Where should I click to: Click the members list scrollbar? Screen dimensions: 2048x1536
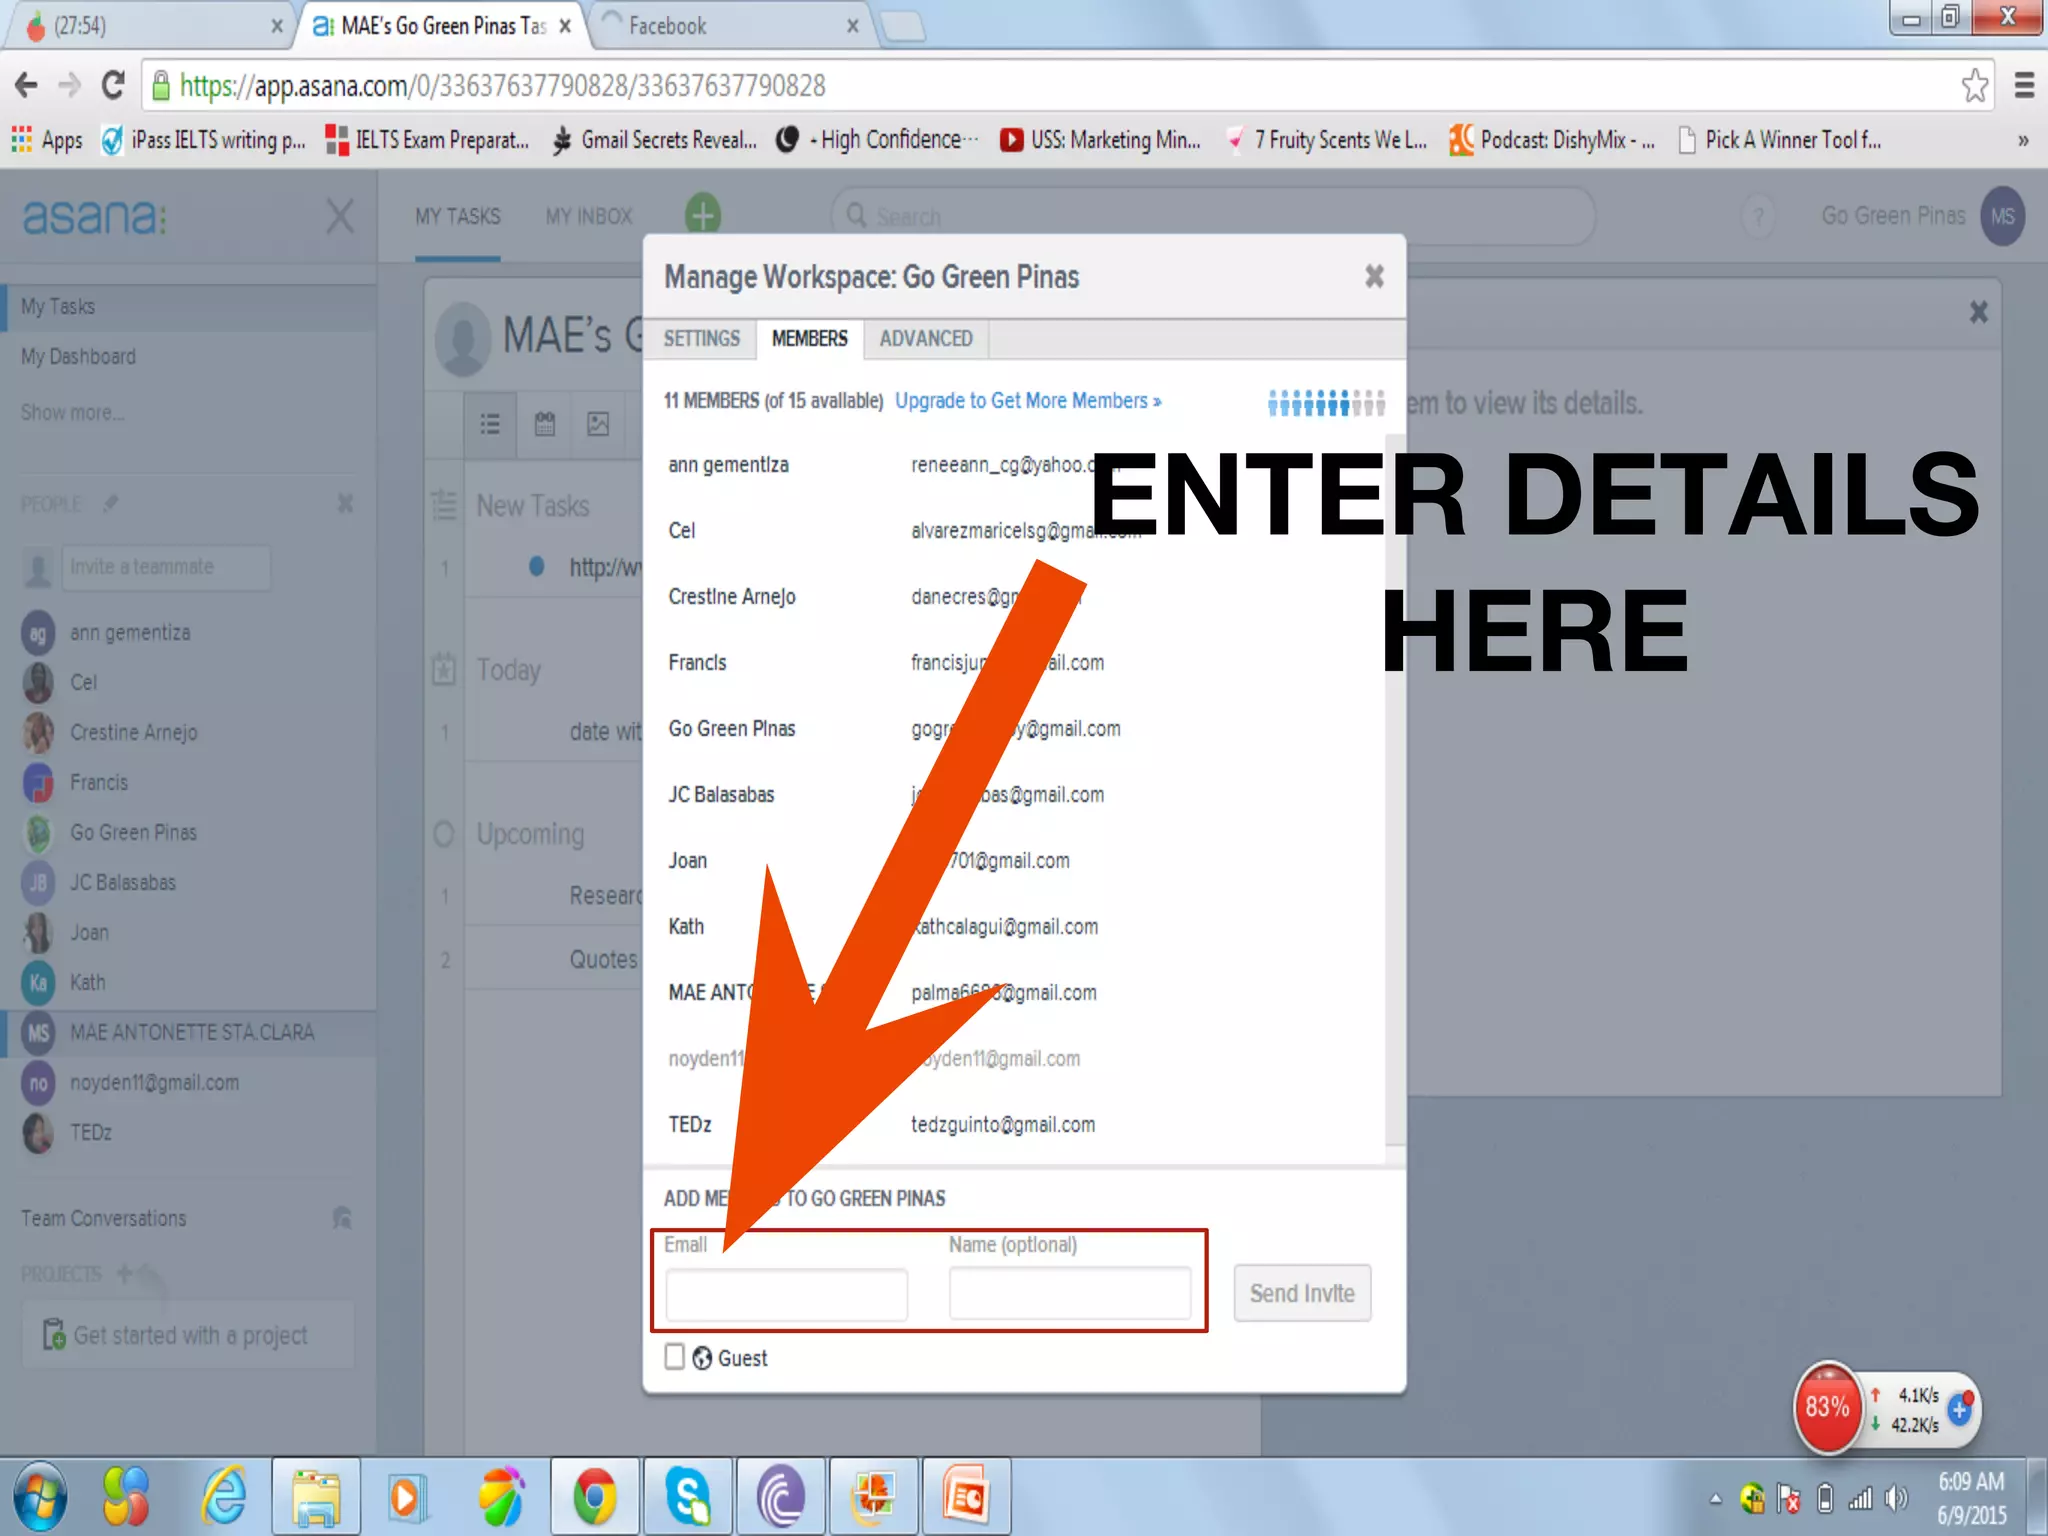click(x=1395, y=790)
